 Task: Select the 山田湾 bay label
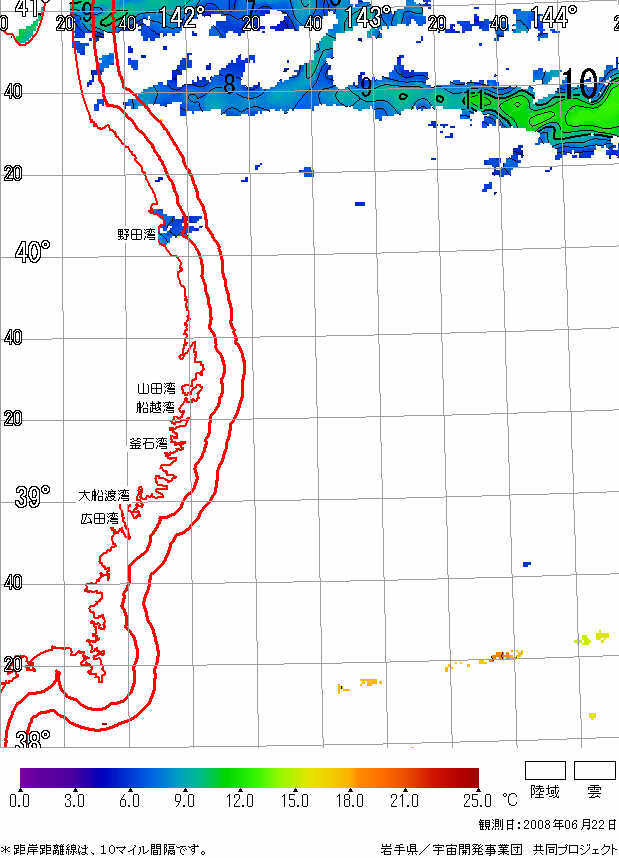156,388
